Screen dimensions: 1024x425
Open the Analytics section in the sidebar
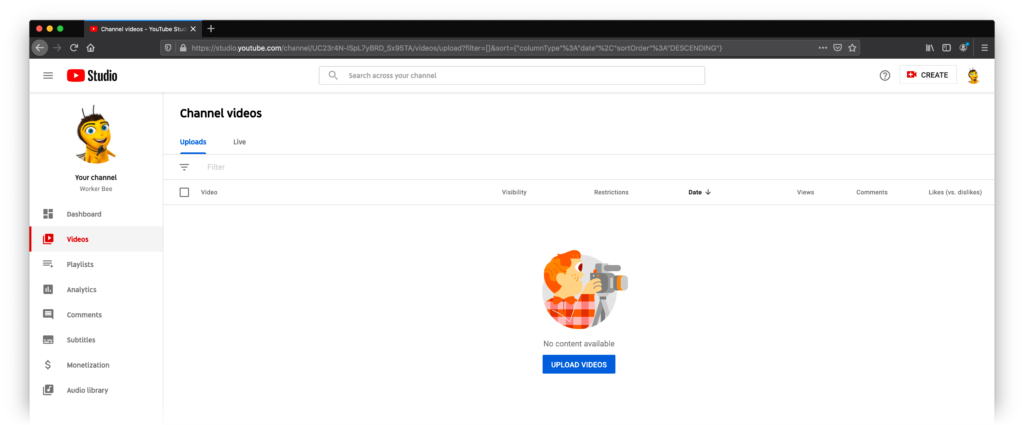tap(81, 289)
